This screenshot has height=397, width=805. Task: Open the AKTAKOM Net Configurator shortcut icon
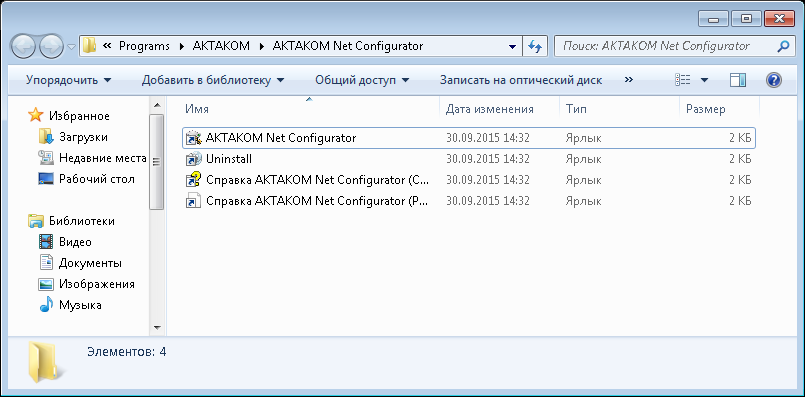point(193,138)
